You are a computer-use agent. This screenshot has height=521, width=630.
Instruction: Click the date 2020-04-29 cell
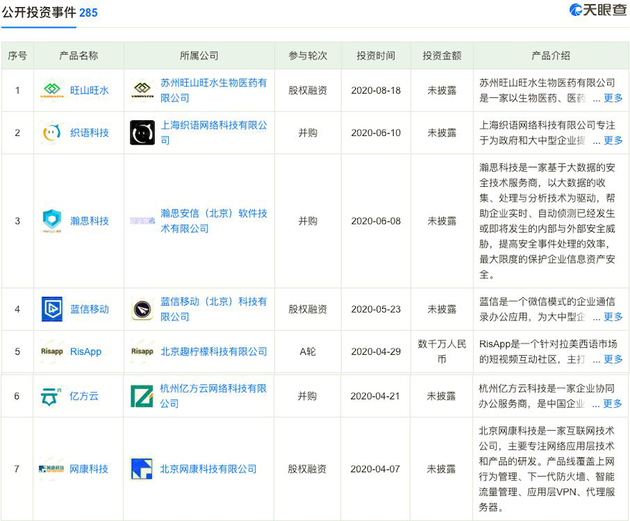pos(376,351)
